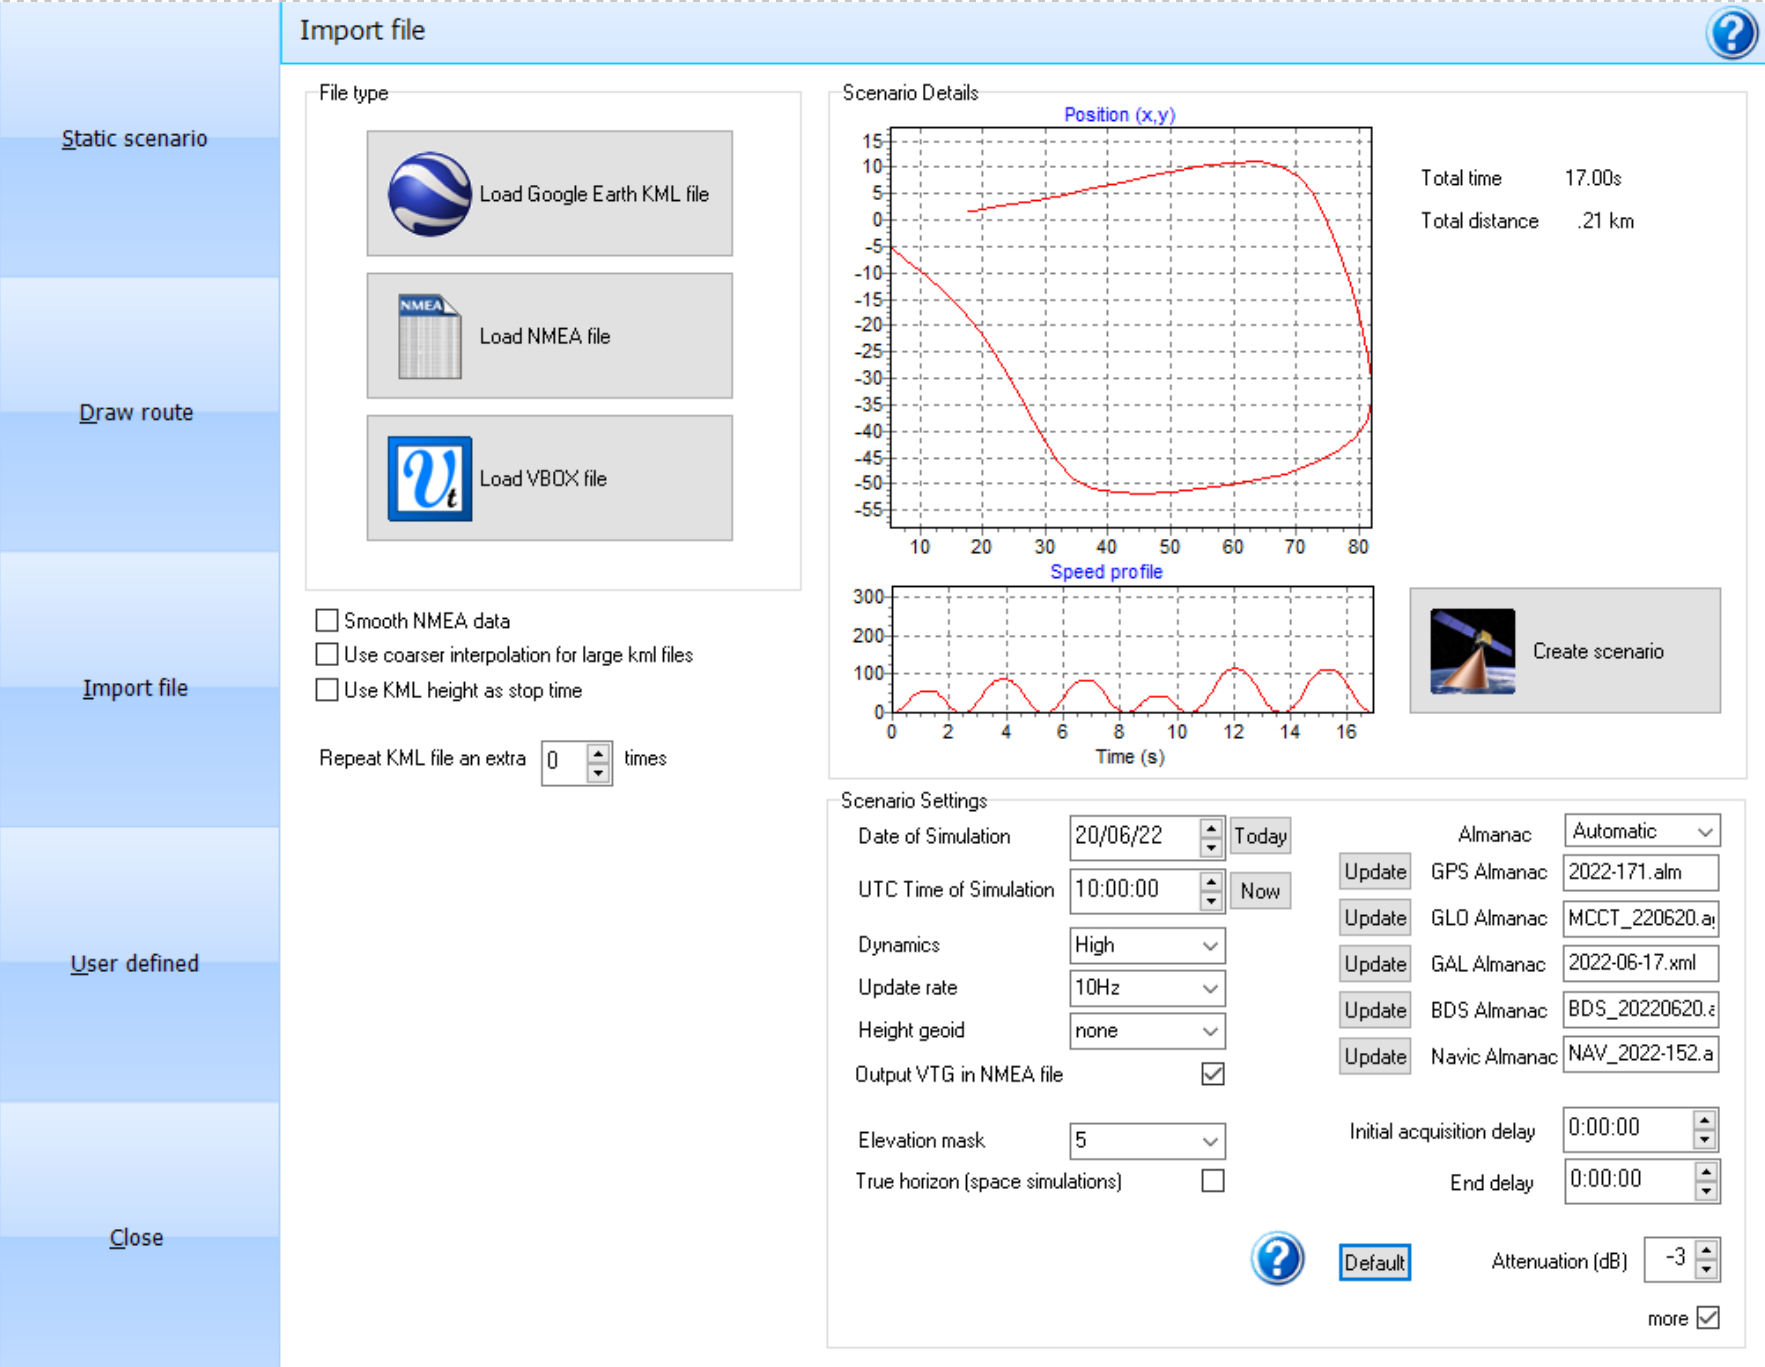1765x1367 pixels.
Task: Click the End delay time field
Action: [x=1629, y=1181]
